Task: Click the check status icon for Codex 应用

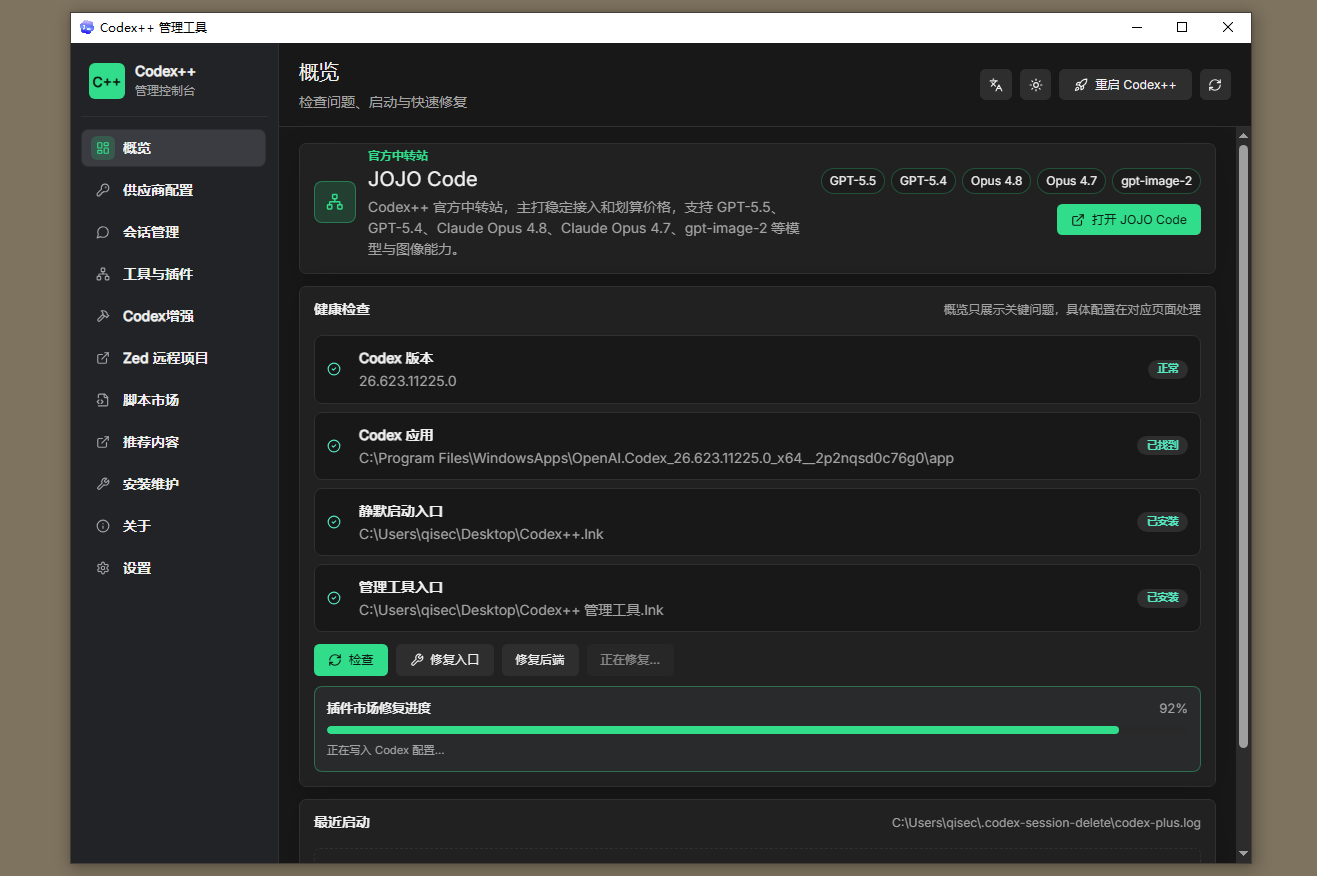Action: coord(334,446)
